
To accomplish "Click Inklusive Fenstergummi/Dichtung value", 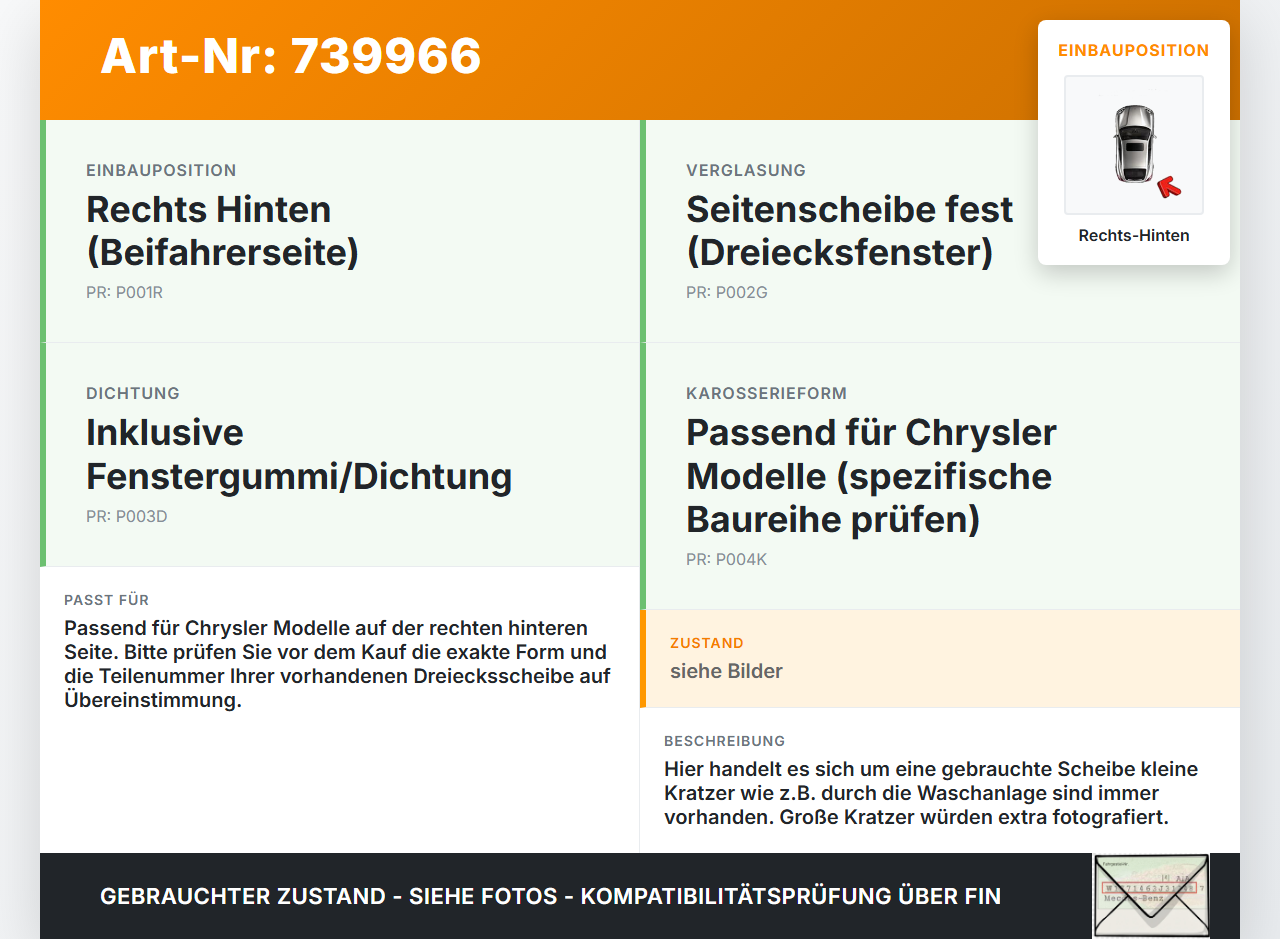I will [x=299, y=454].
